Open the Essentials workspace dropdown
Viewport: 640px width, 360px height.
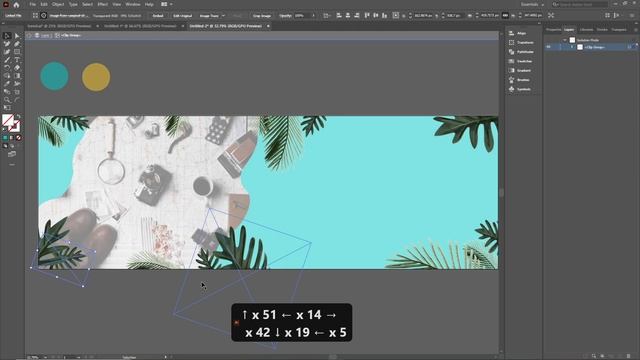[x=533, y=4]
